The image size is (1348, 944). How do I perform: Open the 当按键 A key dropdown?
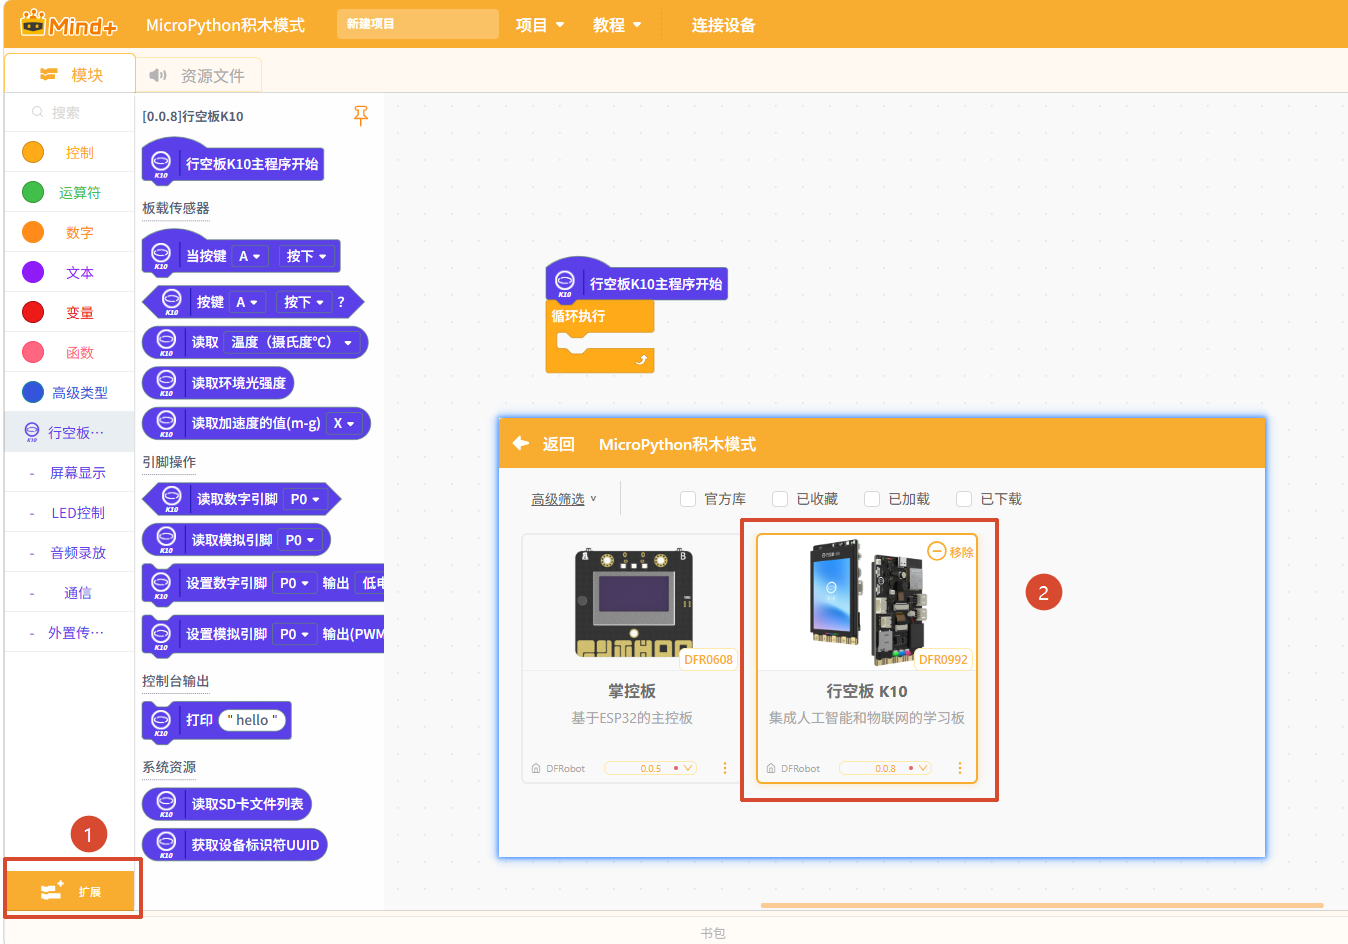[x=250, y=256]
